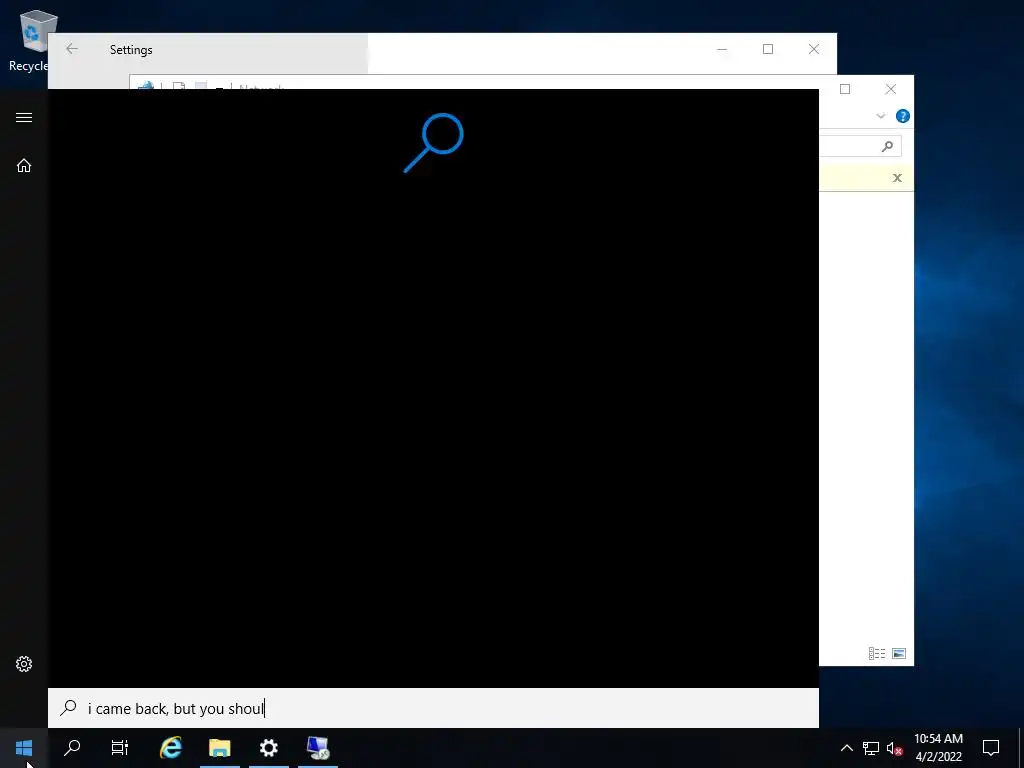This screenshot has height=768, width=1024.
Task: Open the clock showing 10:54 AM
Action: (938, 748)
